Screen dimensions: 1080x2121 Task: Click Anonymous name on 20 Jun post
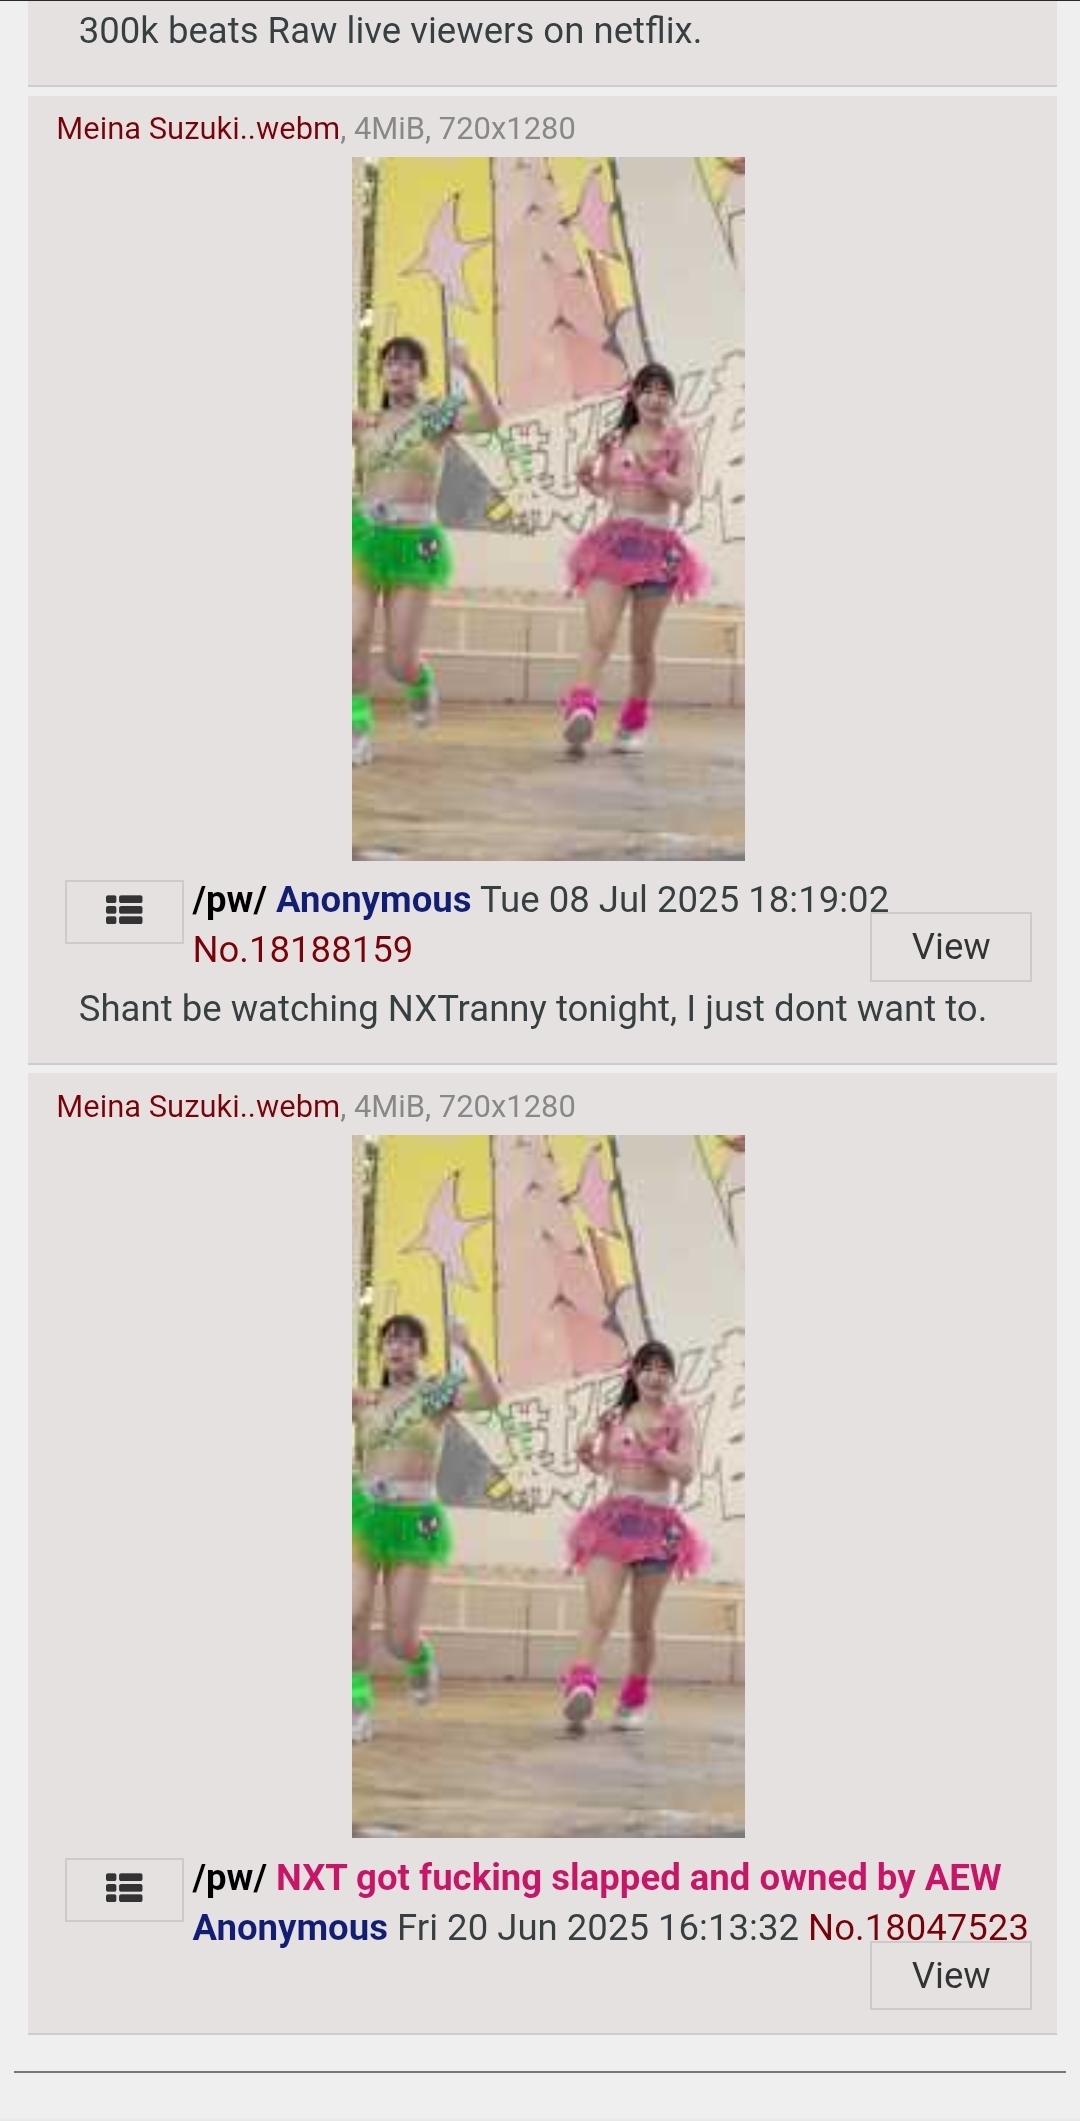[x=290, y=1927]
